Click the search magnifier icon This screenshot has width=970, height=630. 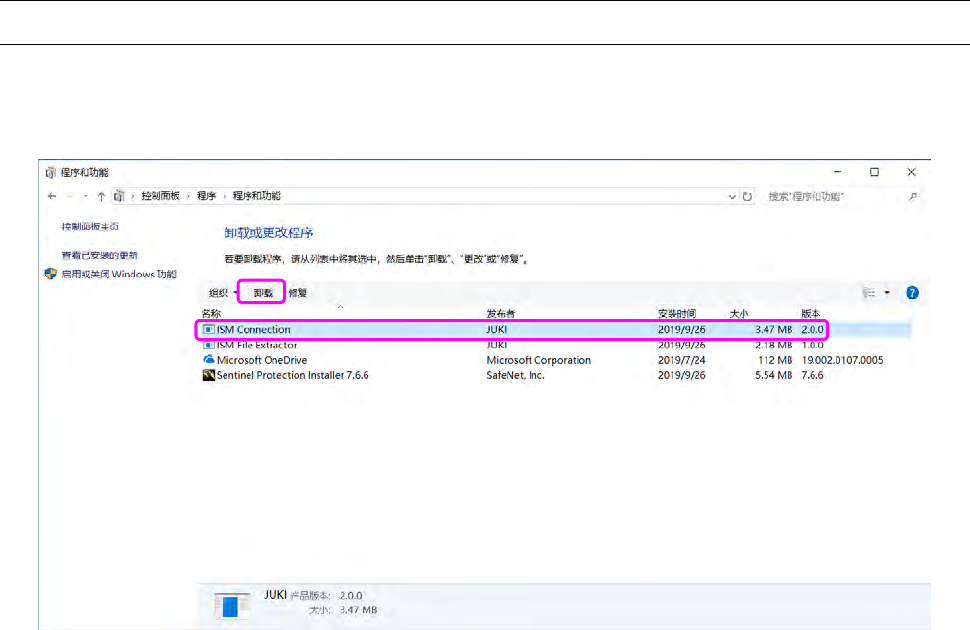click(x=912, y=197)
